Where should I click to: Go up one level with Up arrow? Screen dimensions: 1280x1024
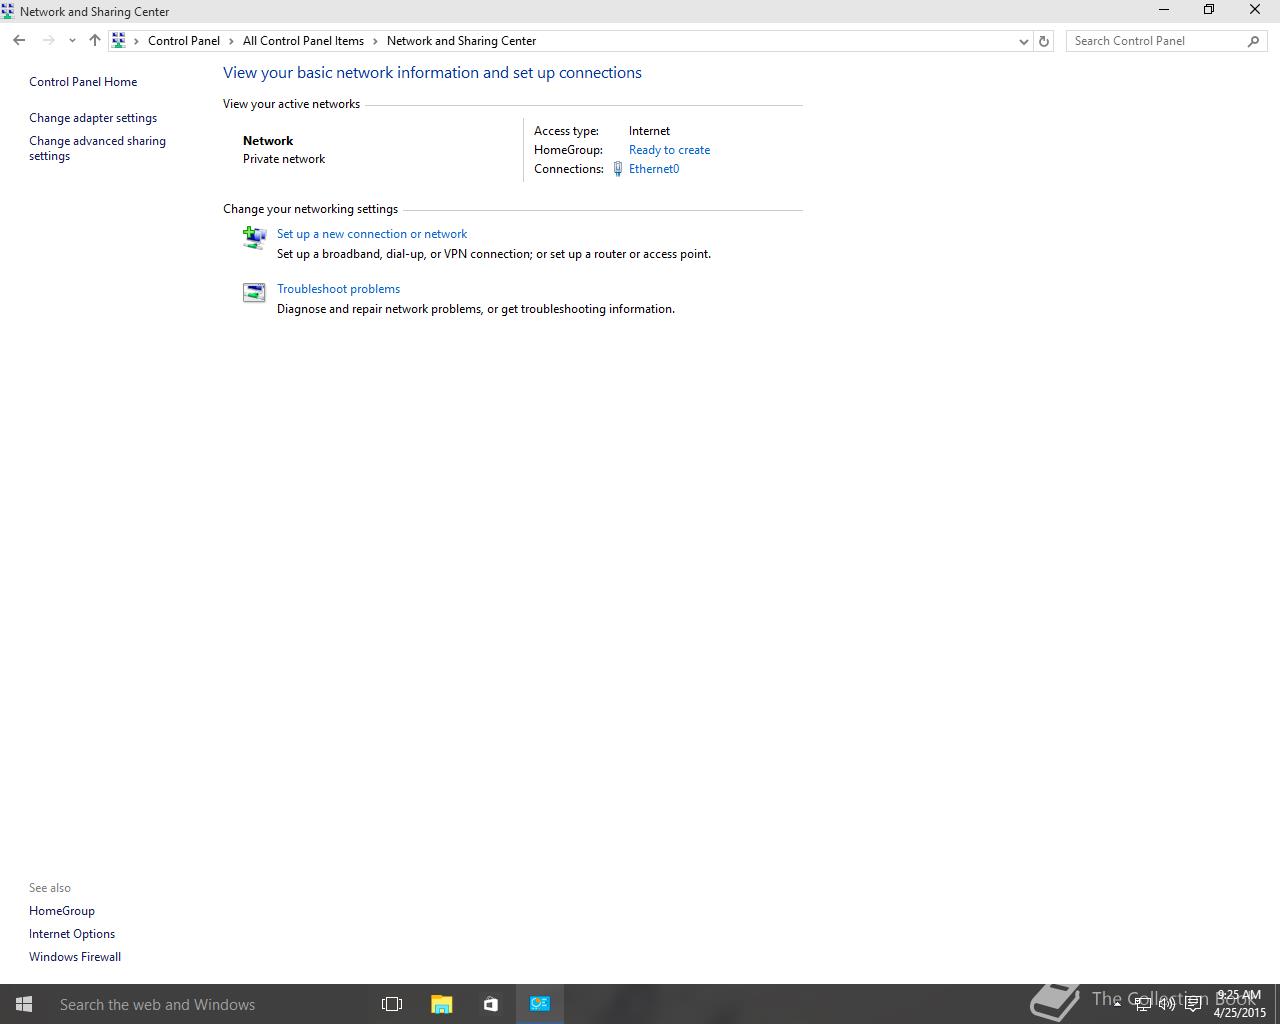94,41
